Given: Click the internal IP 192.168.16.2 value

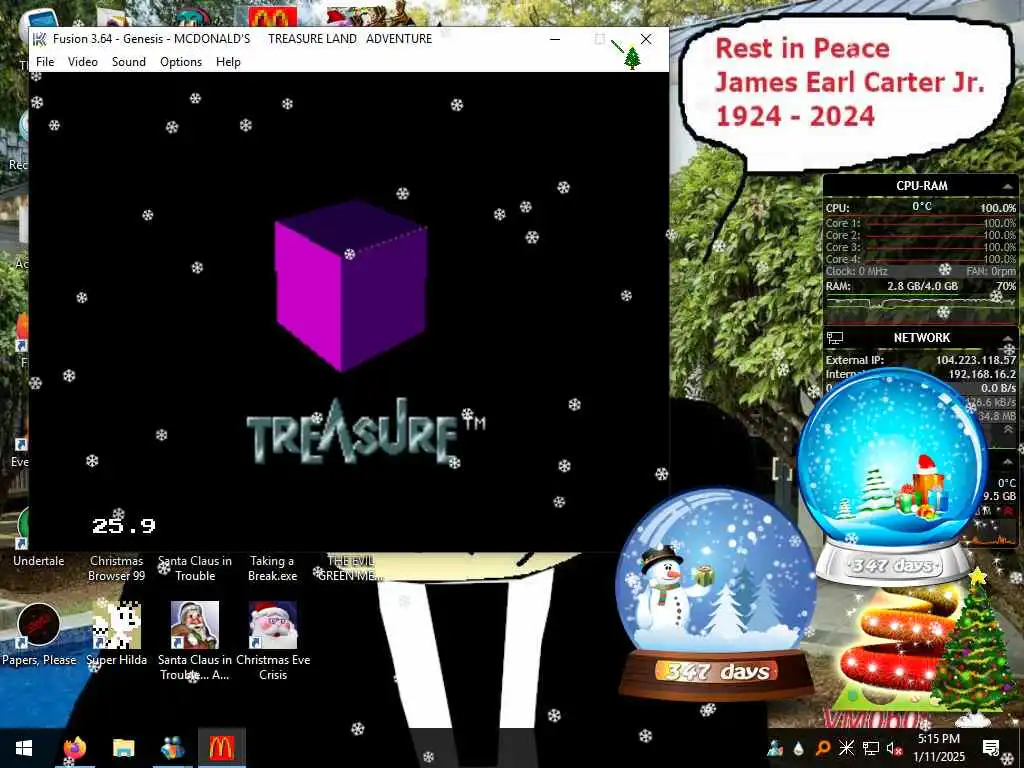Looking at the screenshot, I should pyautogui.click(x=982, y=374).
